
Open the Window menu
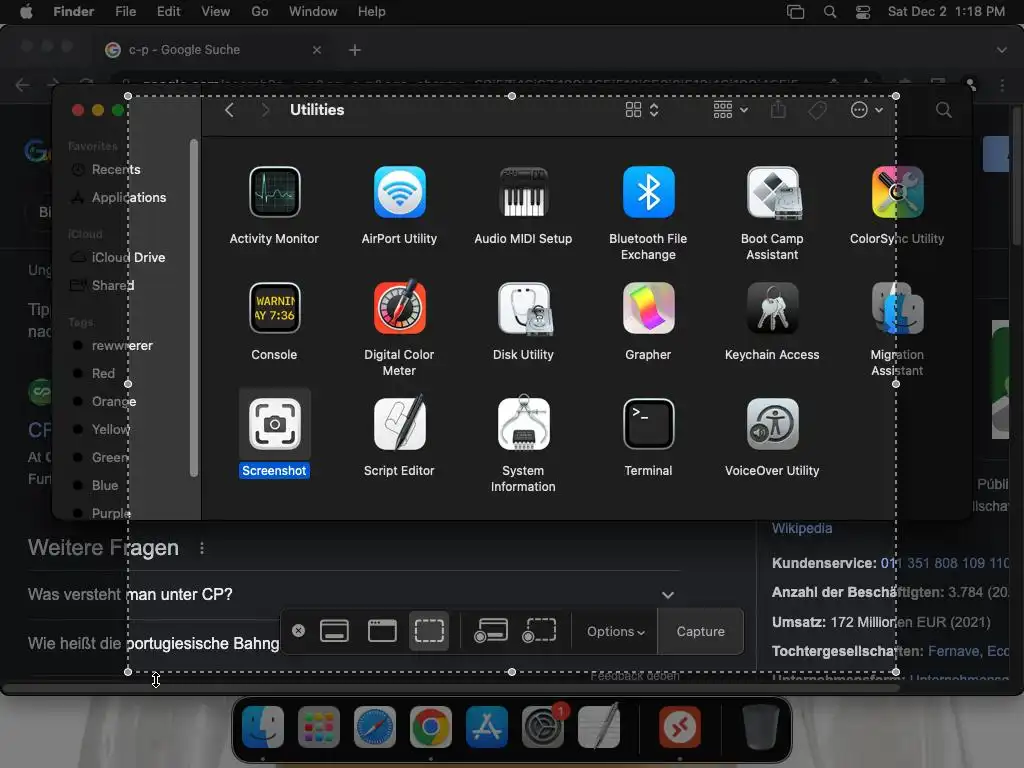pos(313,12)
